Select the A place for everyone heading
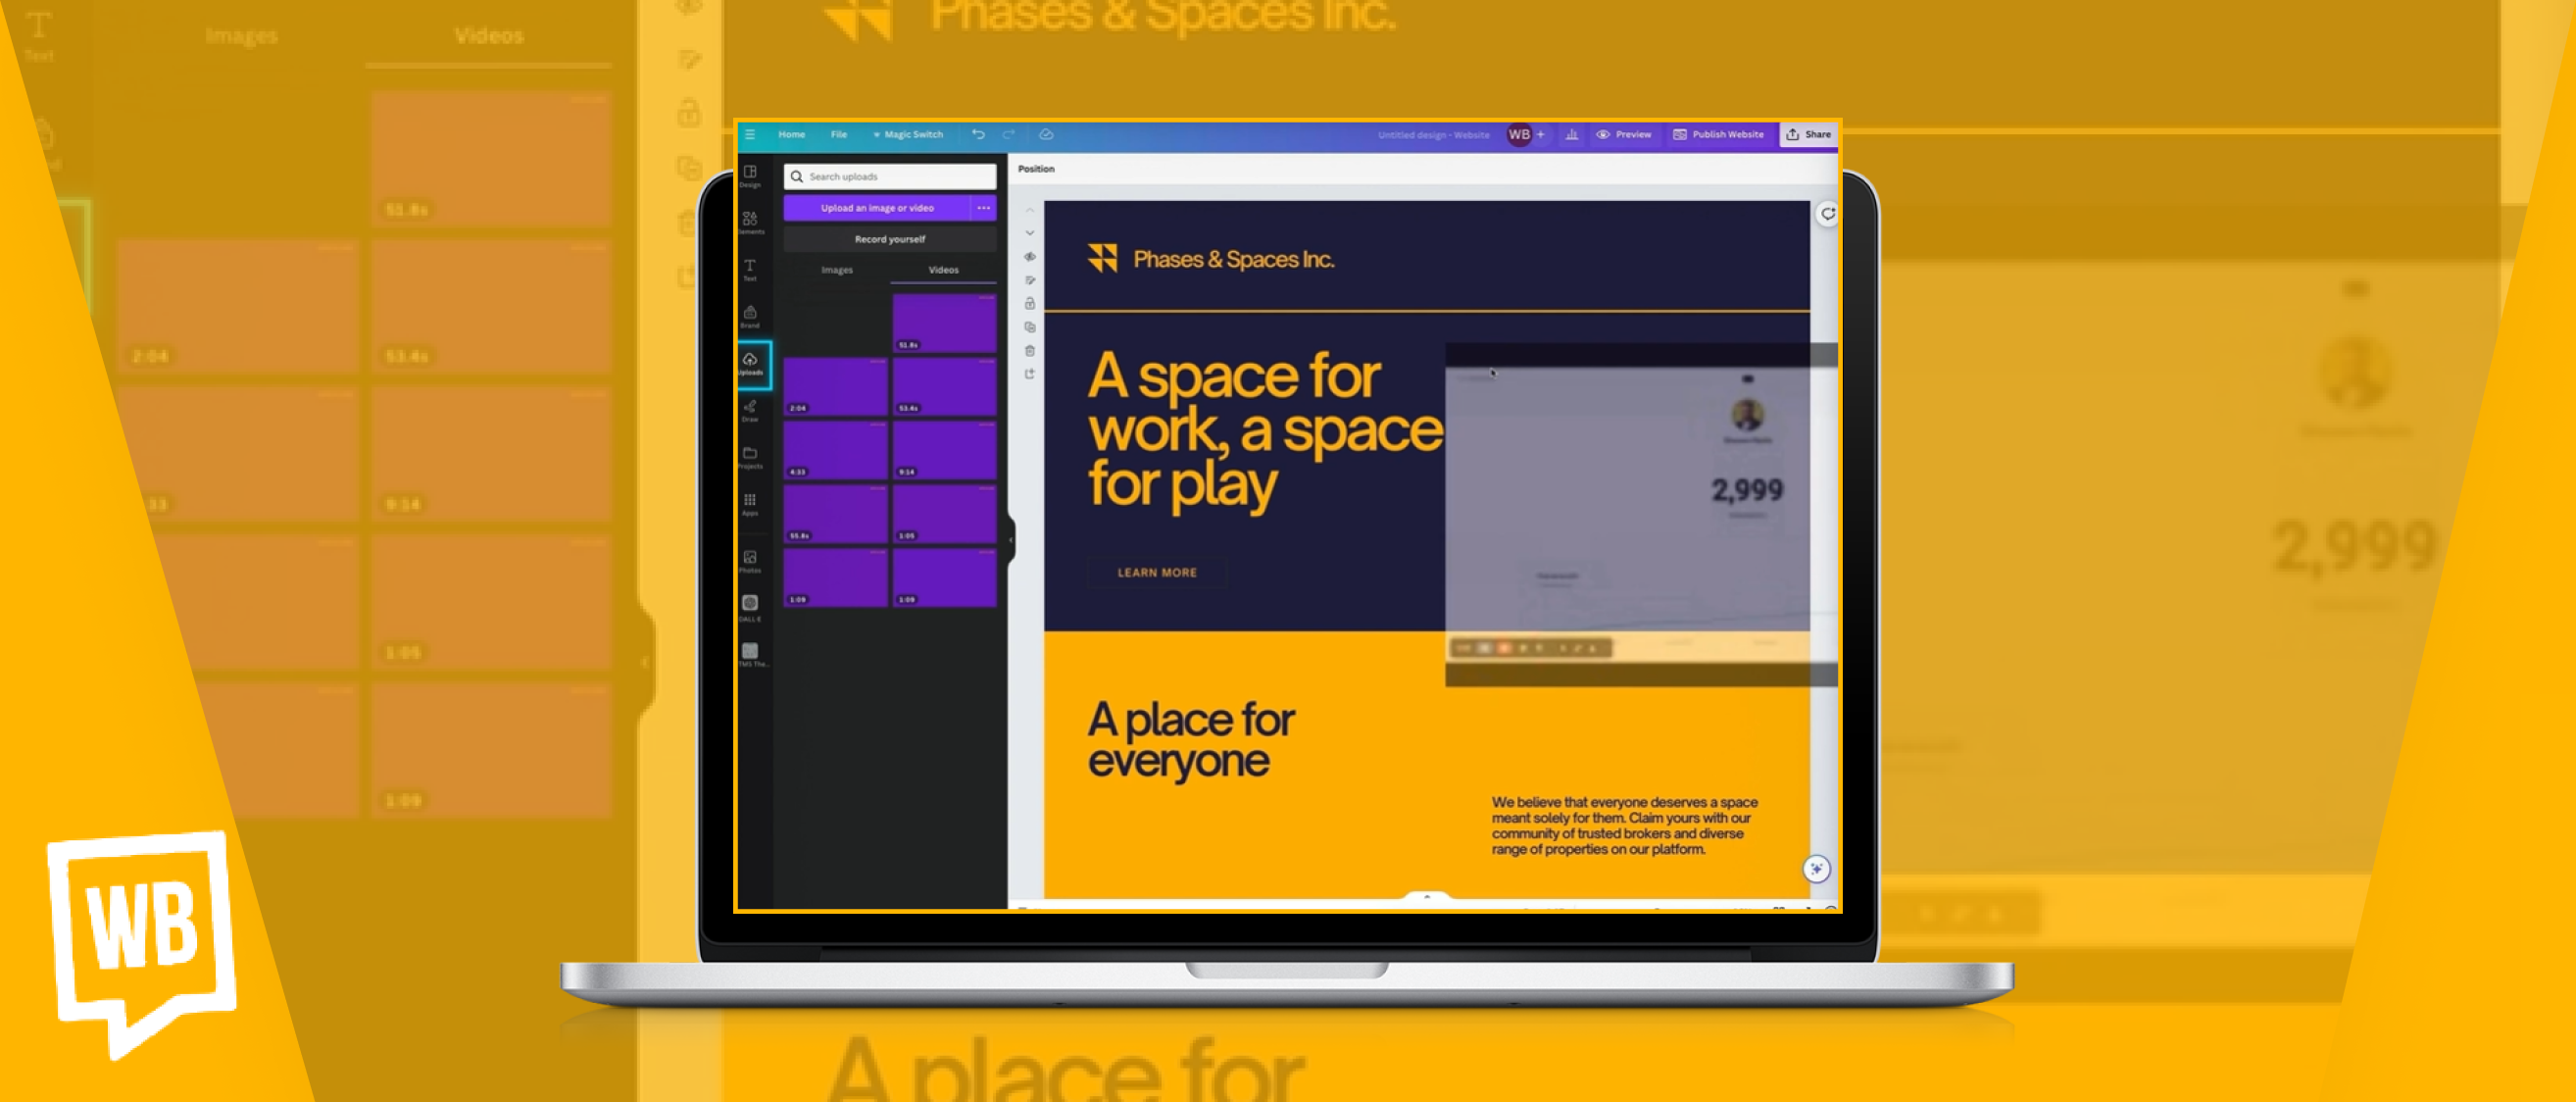Viewport: 2576px width, 1102px height. tap(1191, 740)
